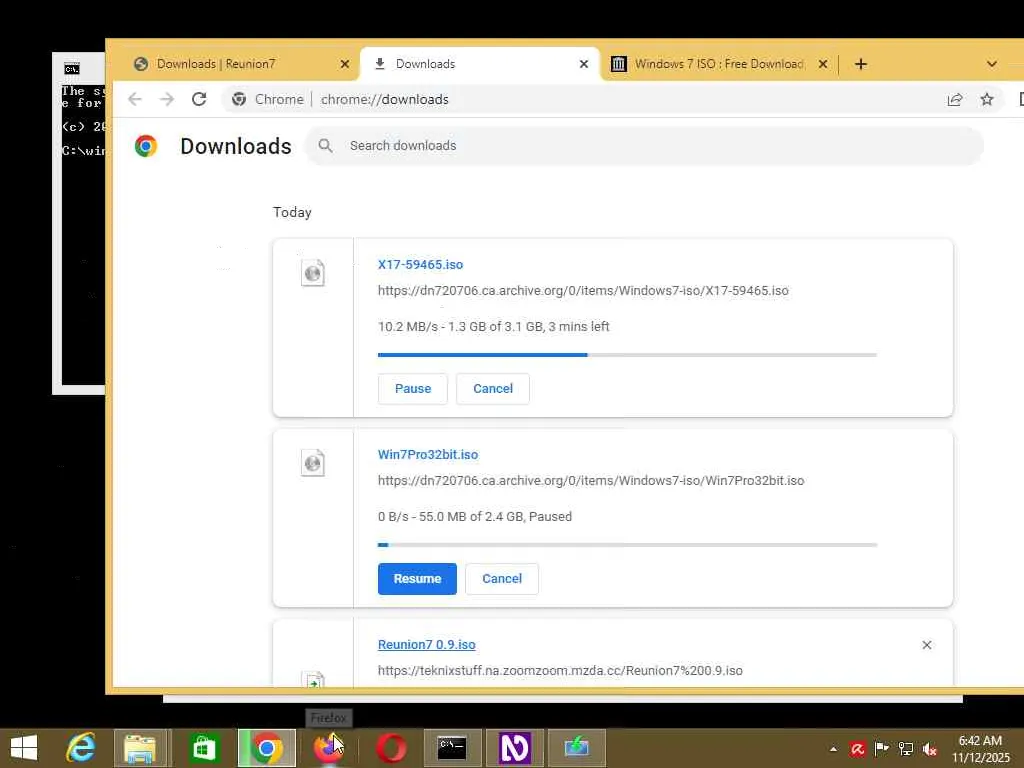The height and width of the screenshot is (768, 1024).
Task: Click the Reunion7 0.9.iso source URL
Action: click(x=560, y=671)
